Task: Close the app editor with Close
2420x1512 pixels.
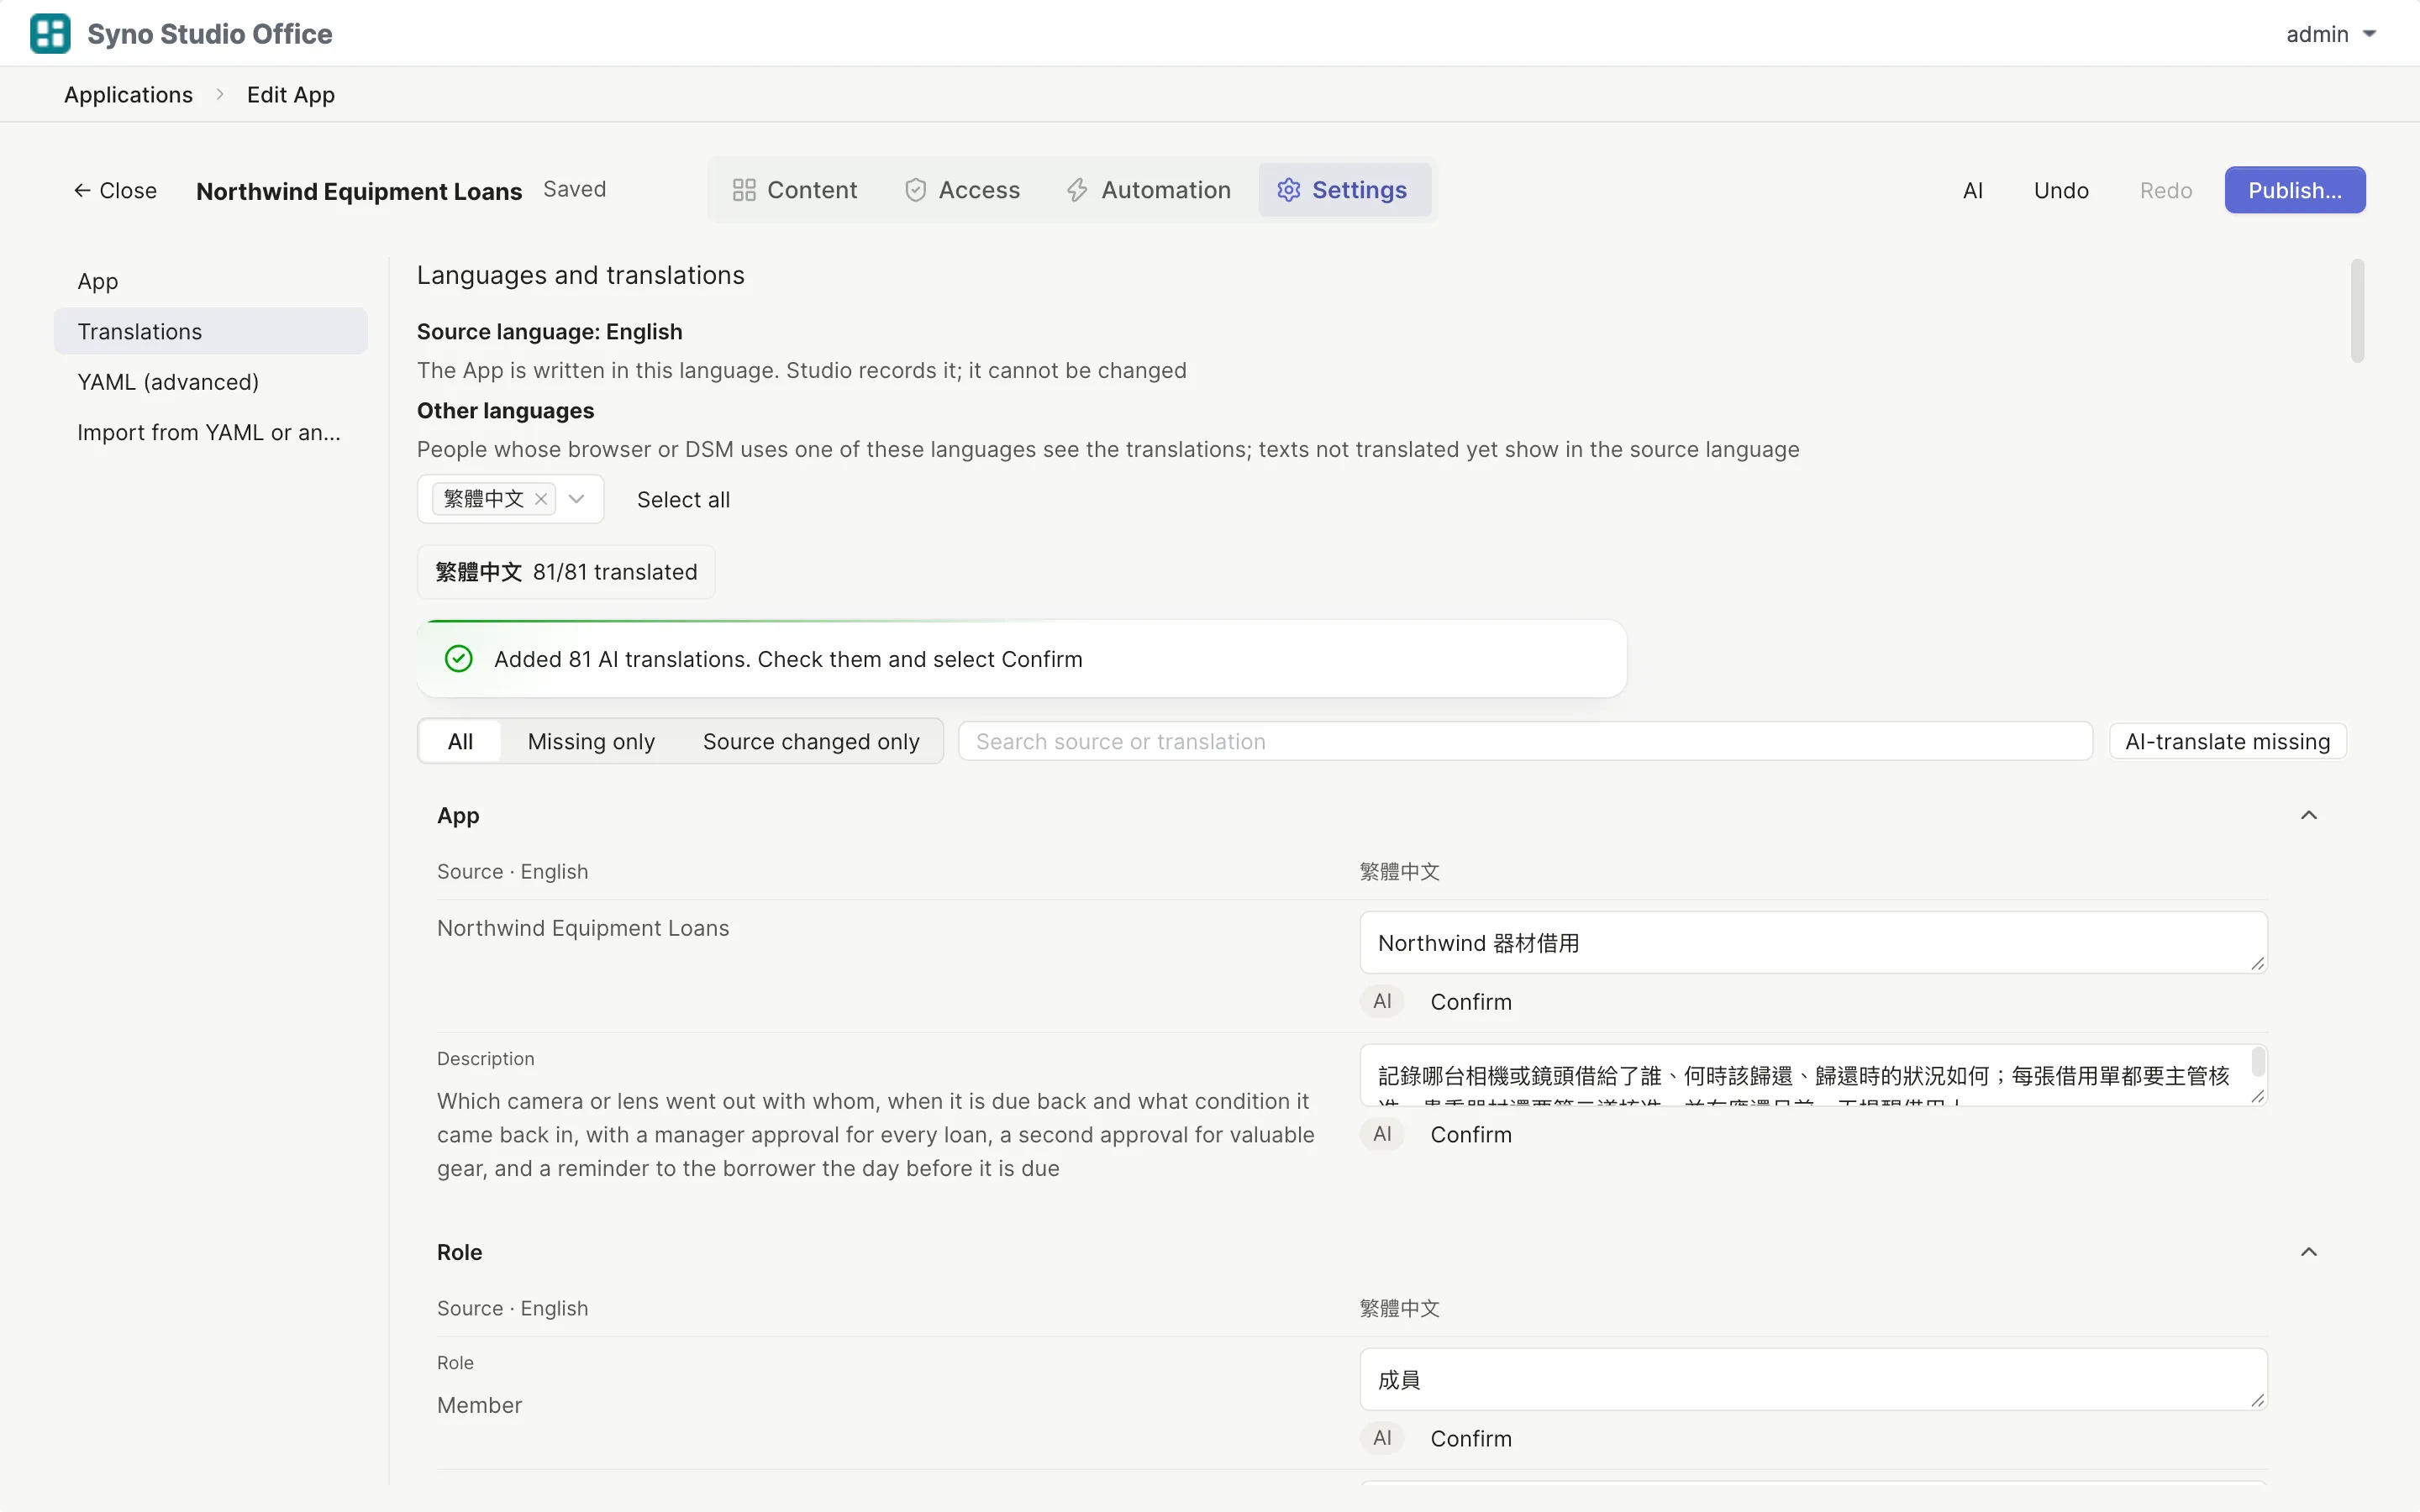Action: (115, 190)
